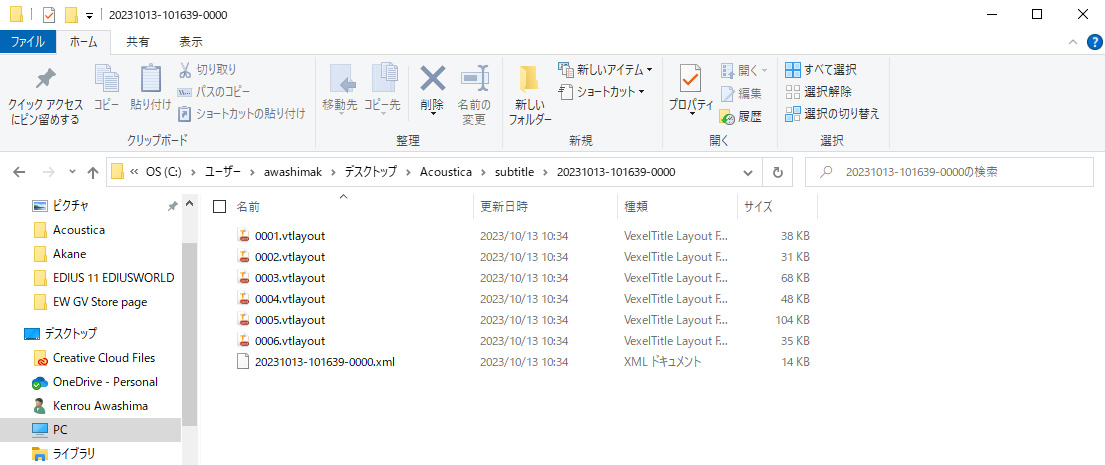The image size is (1105, 465).
Task: Click the Open (開く) ribbon command
Action: (x=743, y=70)
